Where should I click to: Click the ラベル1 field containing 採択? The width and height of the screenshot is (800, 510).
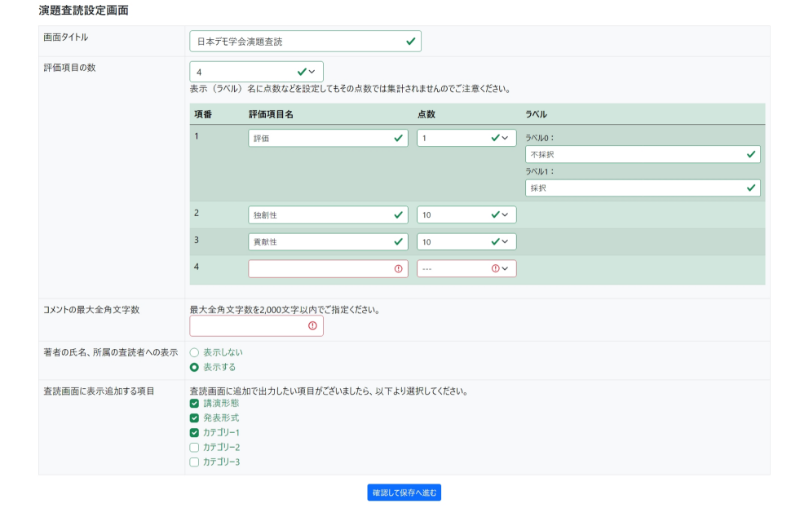coord(642,188)
